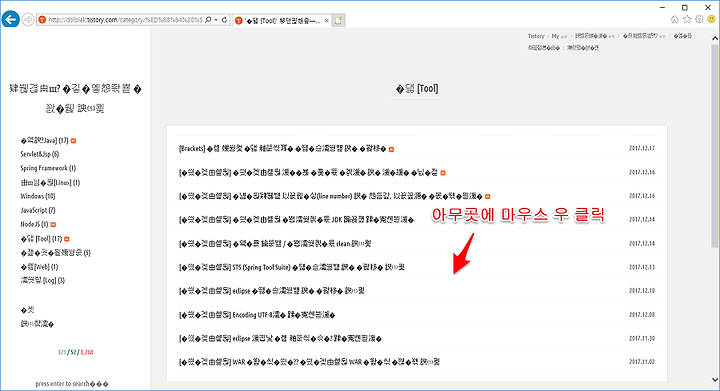Open the Servlet&Jsp (6) category
The image size is (720, 391).
39,154
